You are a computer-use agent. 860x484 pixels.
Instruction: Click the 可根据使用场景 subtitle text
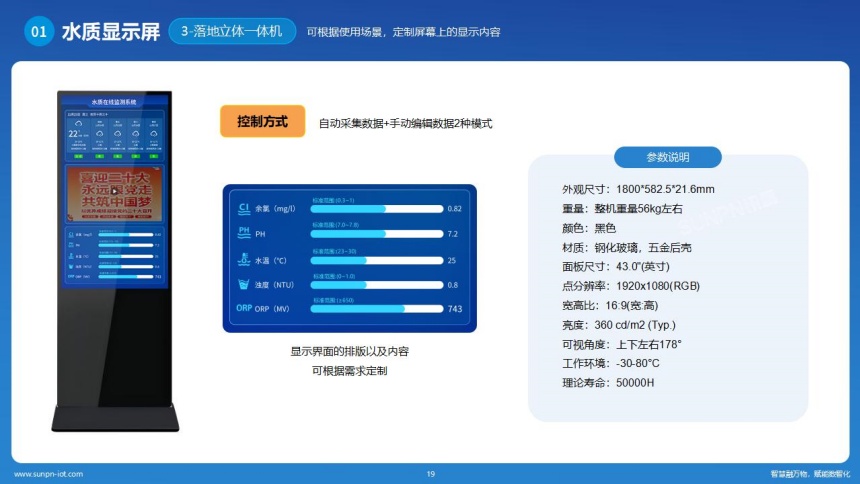tap(403, 32)
